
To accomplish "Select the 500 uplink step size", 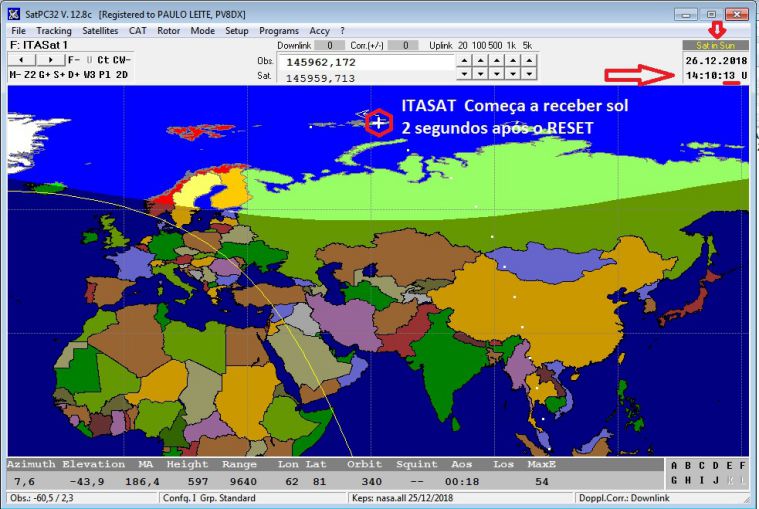I will point(493,46).
